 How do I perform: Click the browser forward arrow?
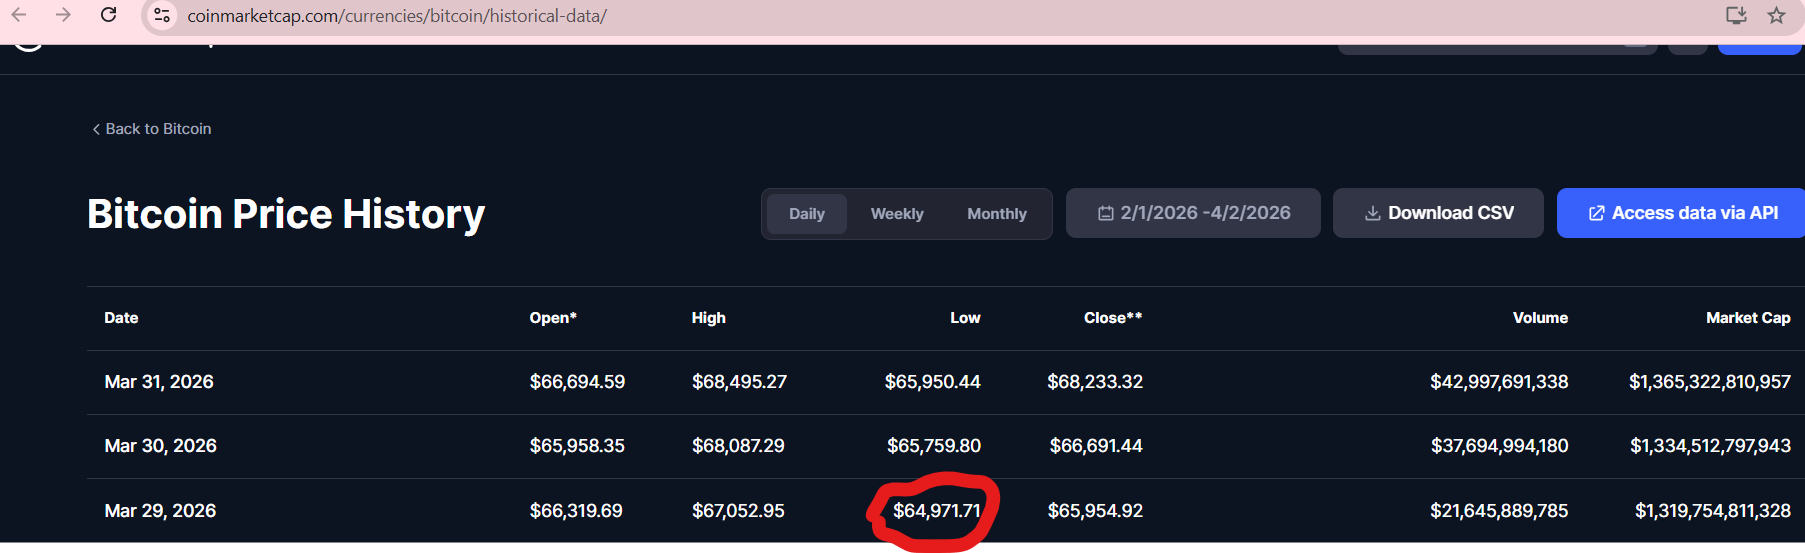[63, 15]
